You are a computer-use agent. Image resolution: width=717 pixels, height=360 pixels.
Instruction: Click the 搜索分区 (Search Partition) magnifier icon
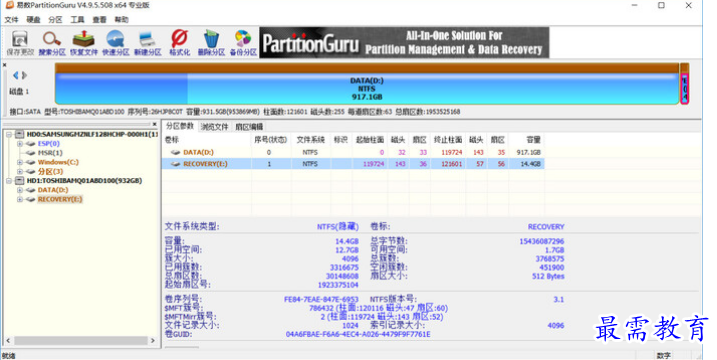coord(52,39)
